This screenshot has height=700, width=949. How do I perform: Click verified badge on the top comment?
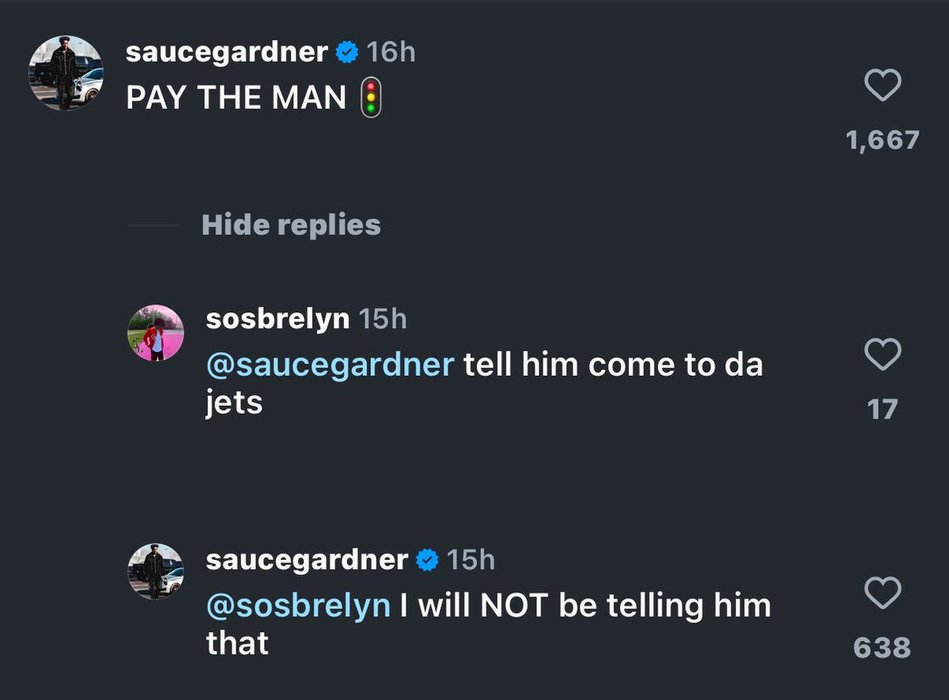(x=347, y=52)
